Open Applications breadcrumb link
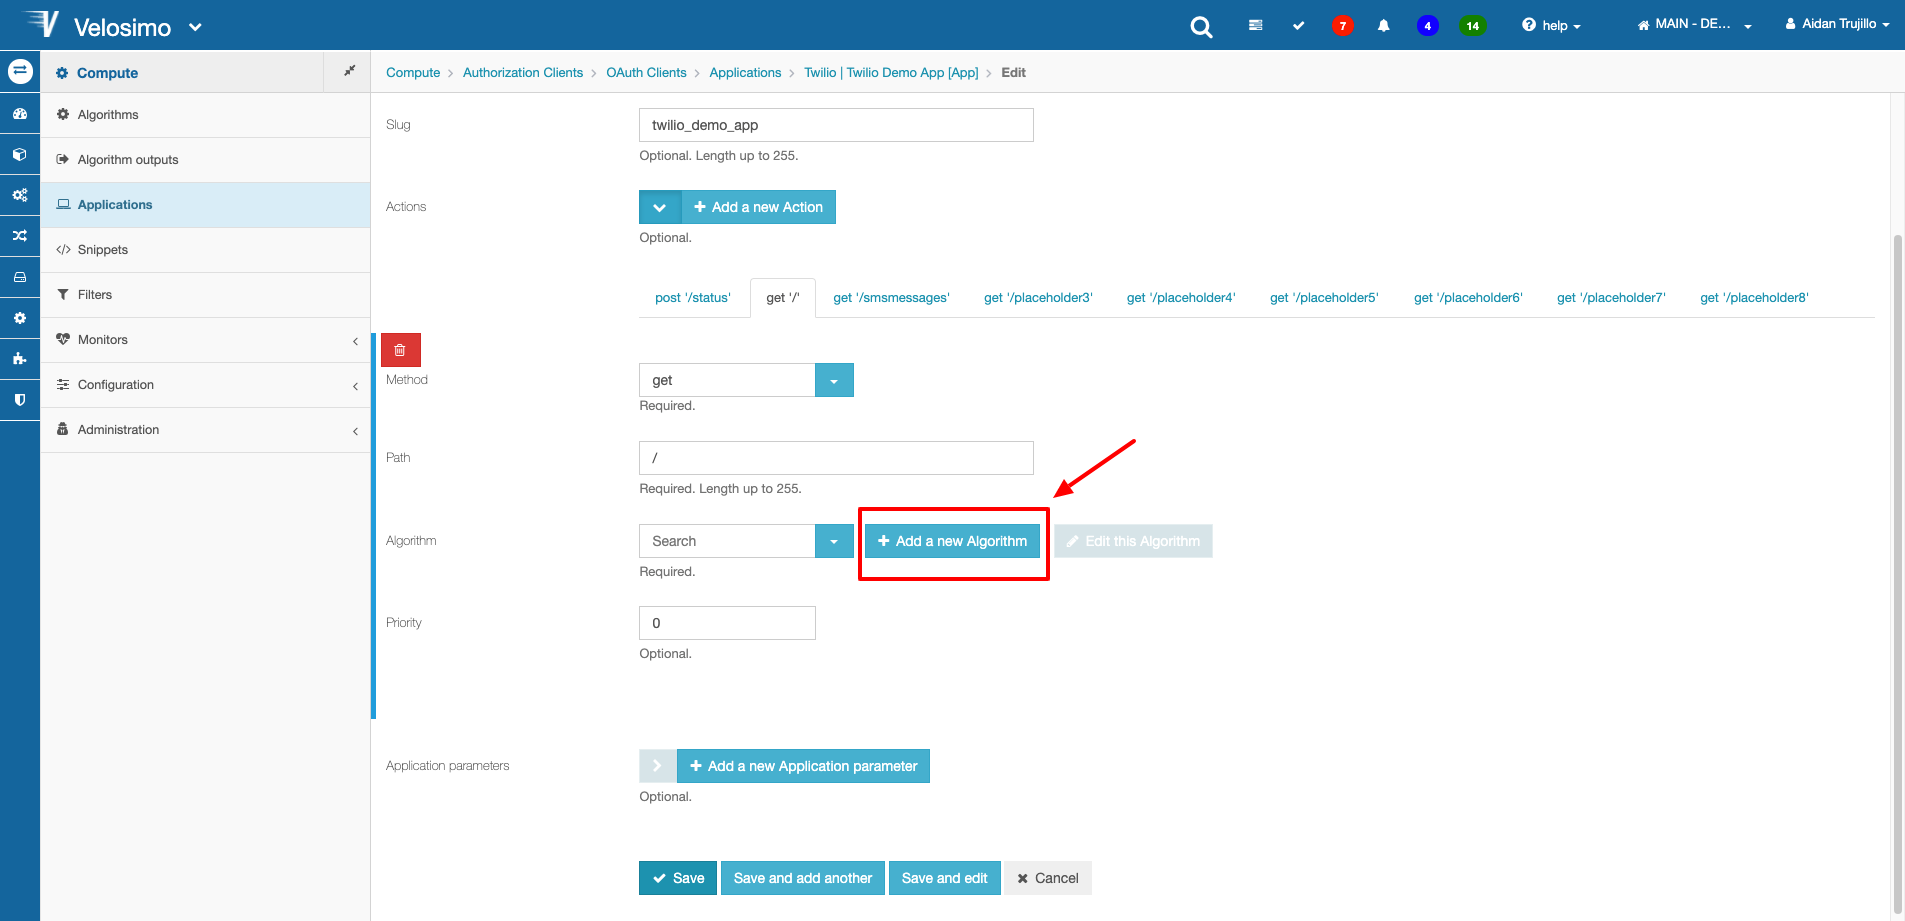The image size is (1905, 921). point(745,72)
